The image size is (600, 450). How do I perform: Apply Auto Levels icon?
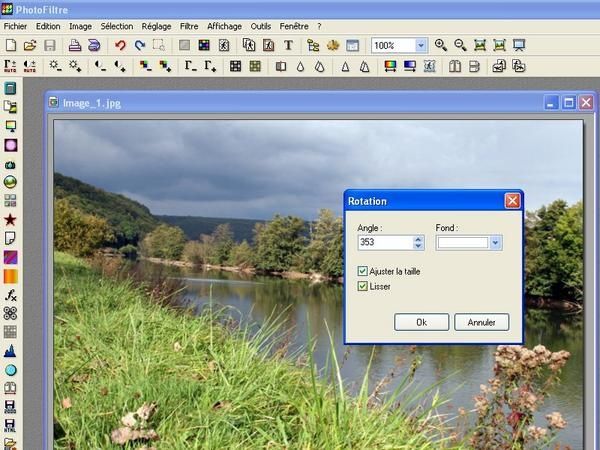point(10,66)
